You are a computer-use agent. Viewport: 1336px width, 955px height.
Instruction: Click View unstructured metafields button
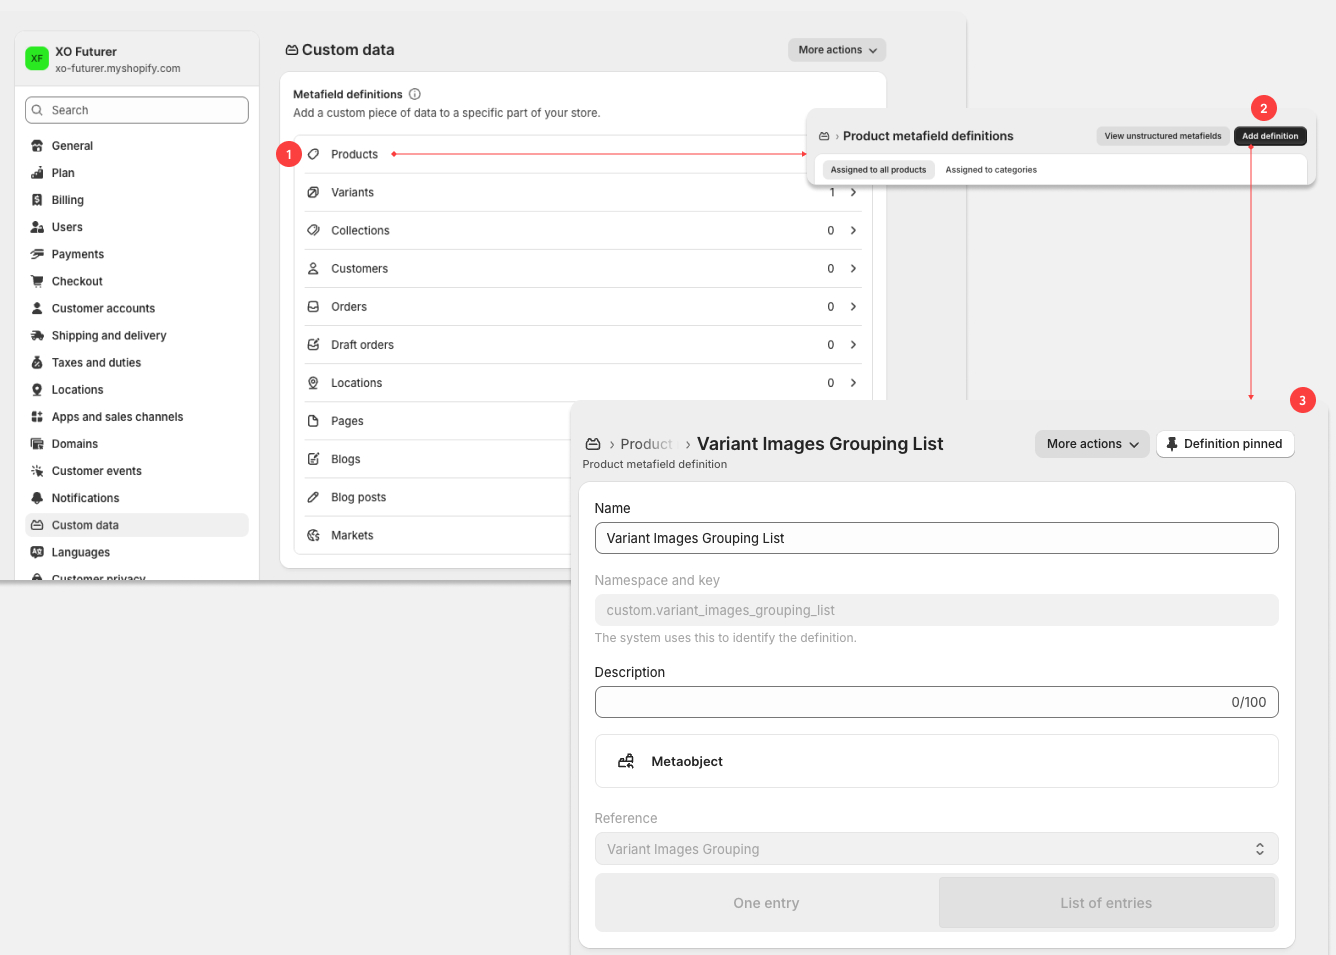click(x=1162, y=136)
